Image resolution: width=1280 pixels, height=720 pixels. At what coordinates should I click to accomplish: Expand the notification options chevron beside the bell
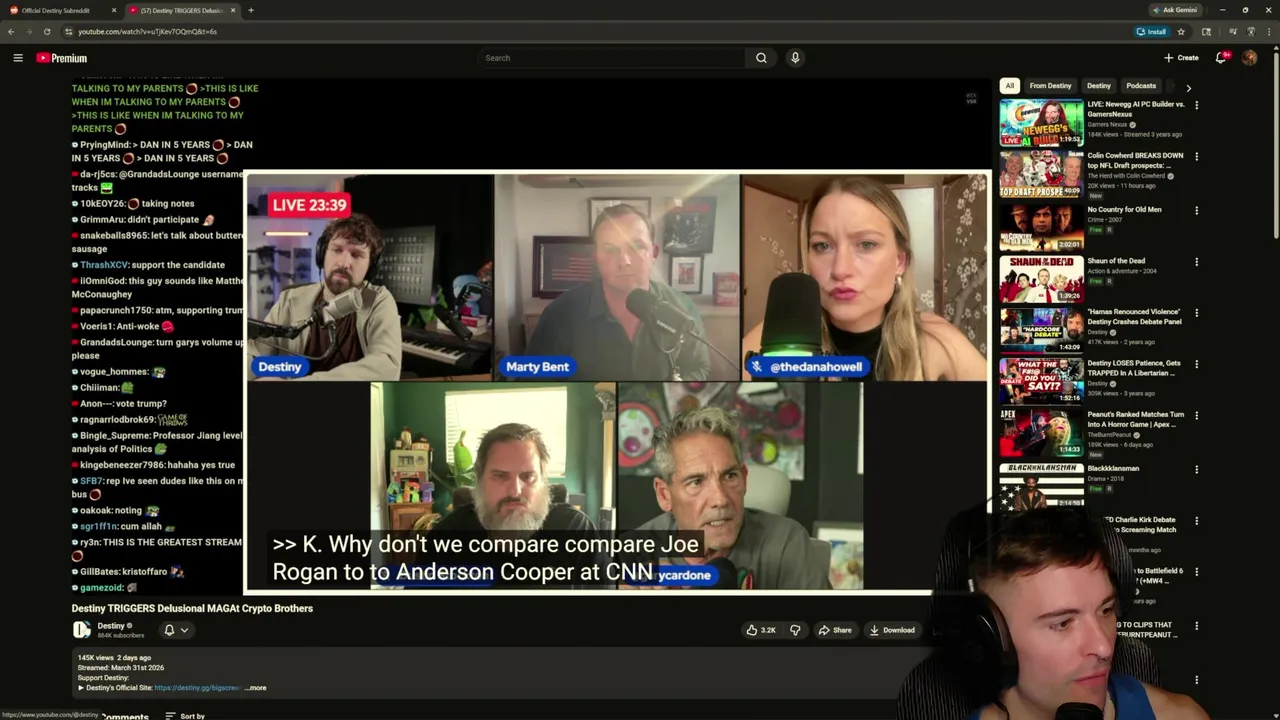pos(185,630)
